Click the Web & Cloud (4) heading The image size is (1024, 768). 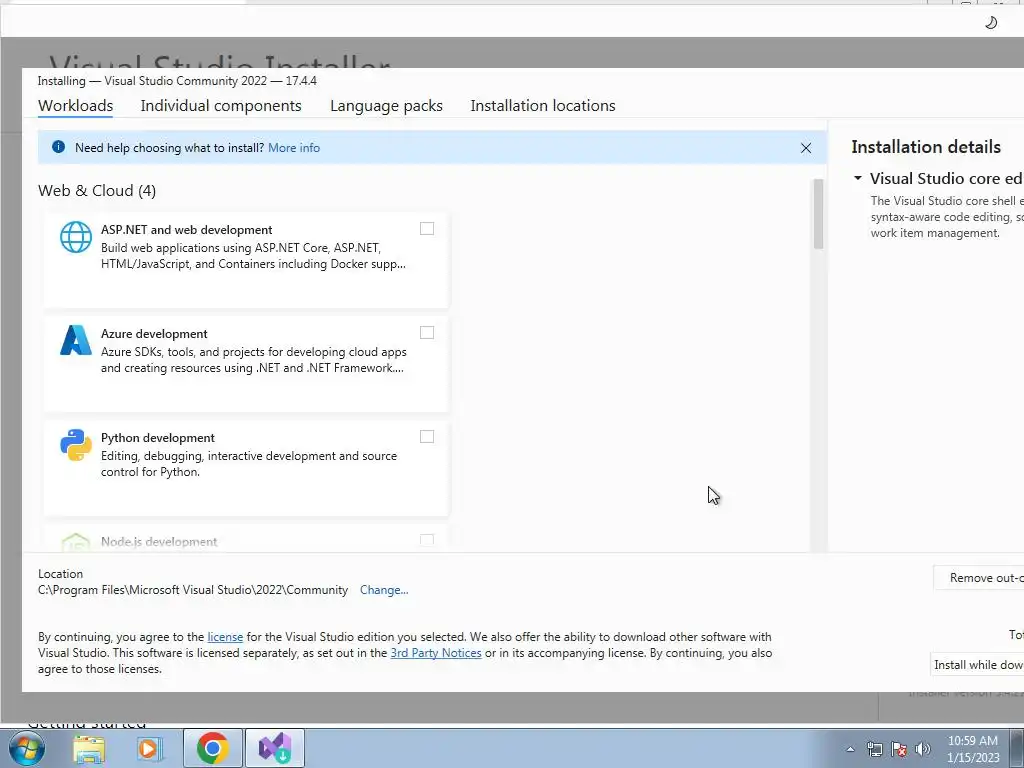pos(97,191)
